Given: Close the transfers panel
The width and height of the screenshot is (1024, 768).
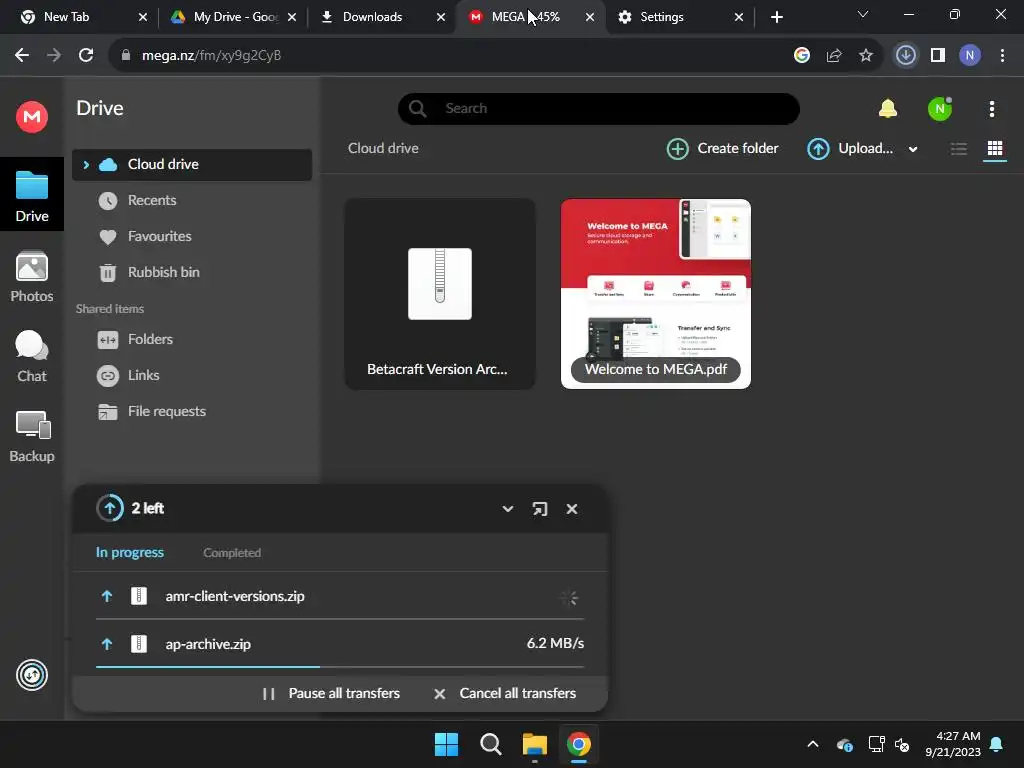Looking at the screenshot, I should (571, 509).
